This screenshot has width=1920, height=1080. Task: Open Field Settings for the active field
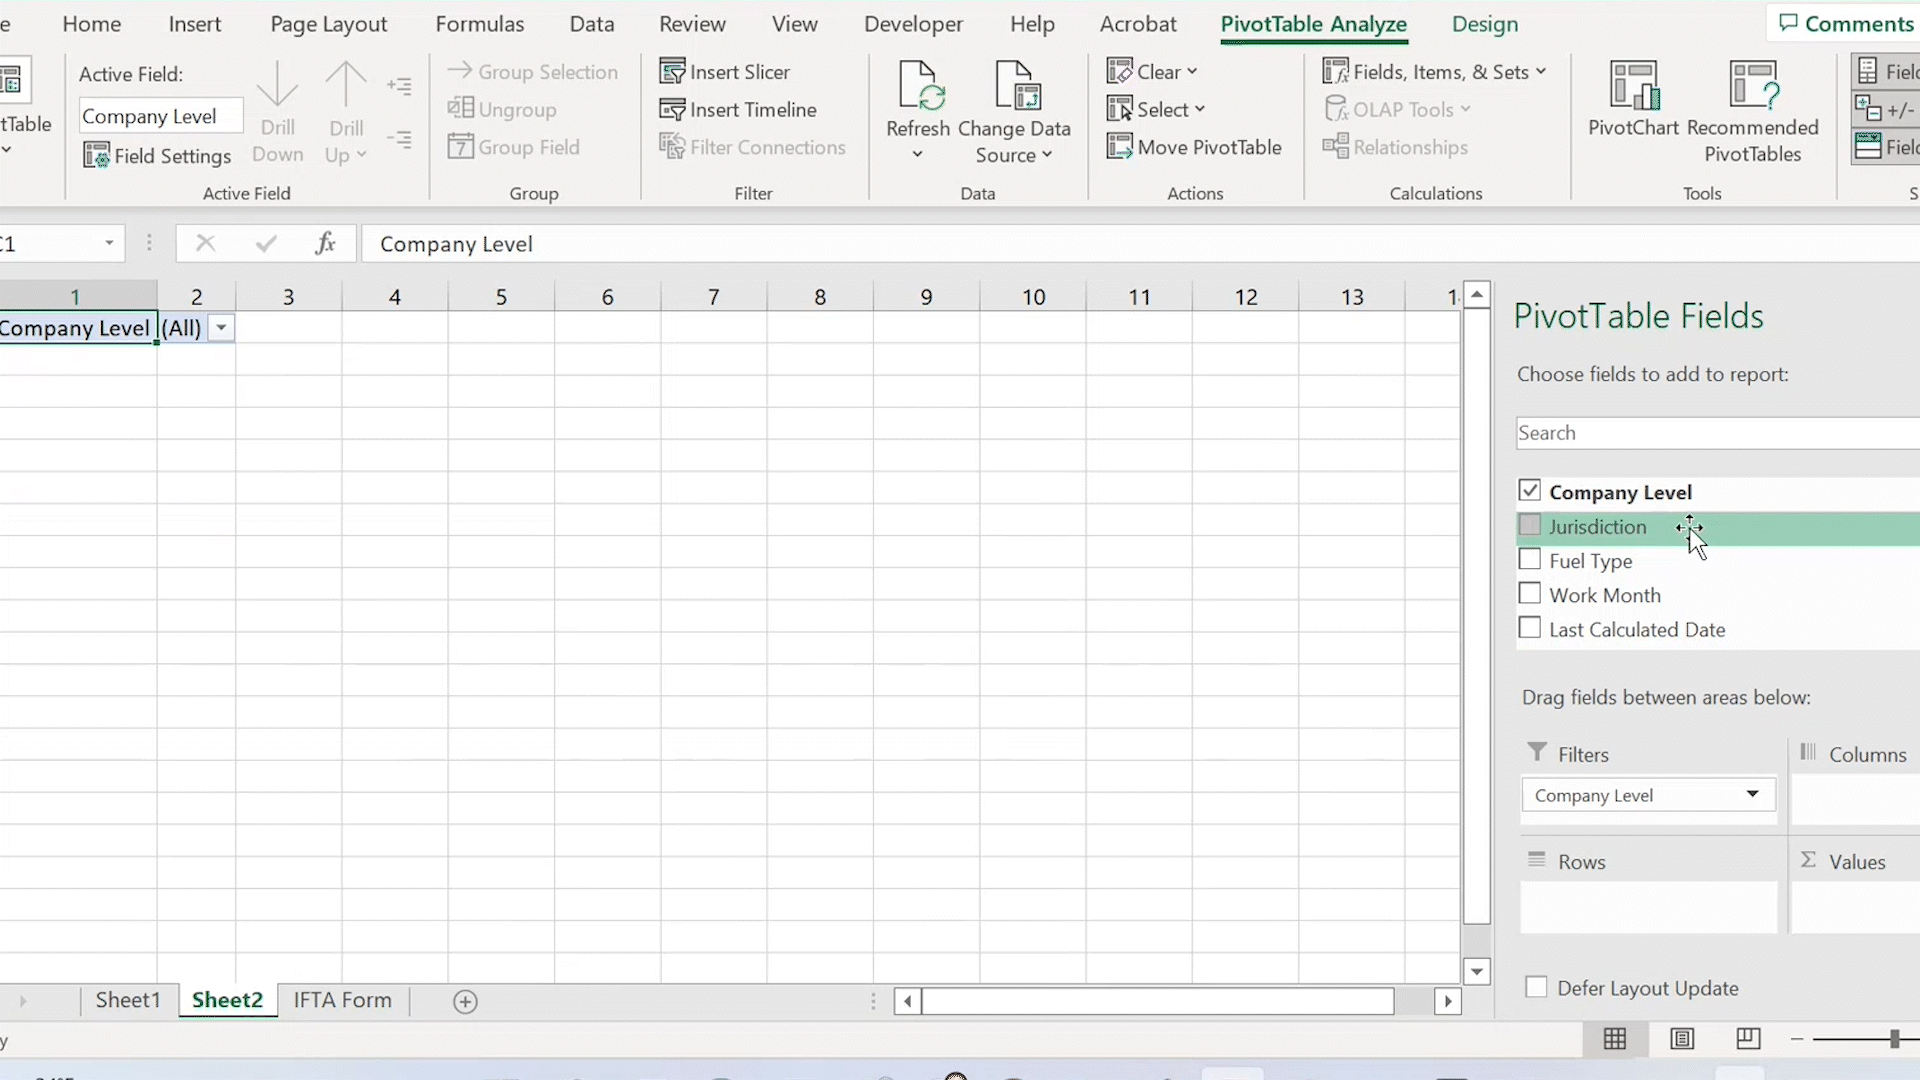click(x=157, y=156)
